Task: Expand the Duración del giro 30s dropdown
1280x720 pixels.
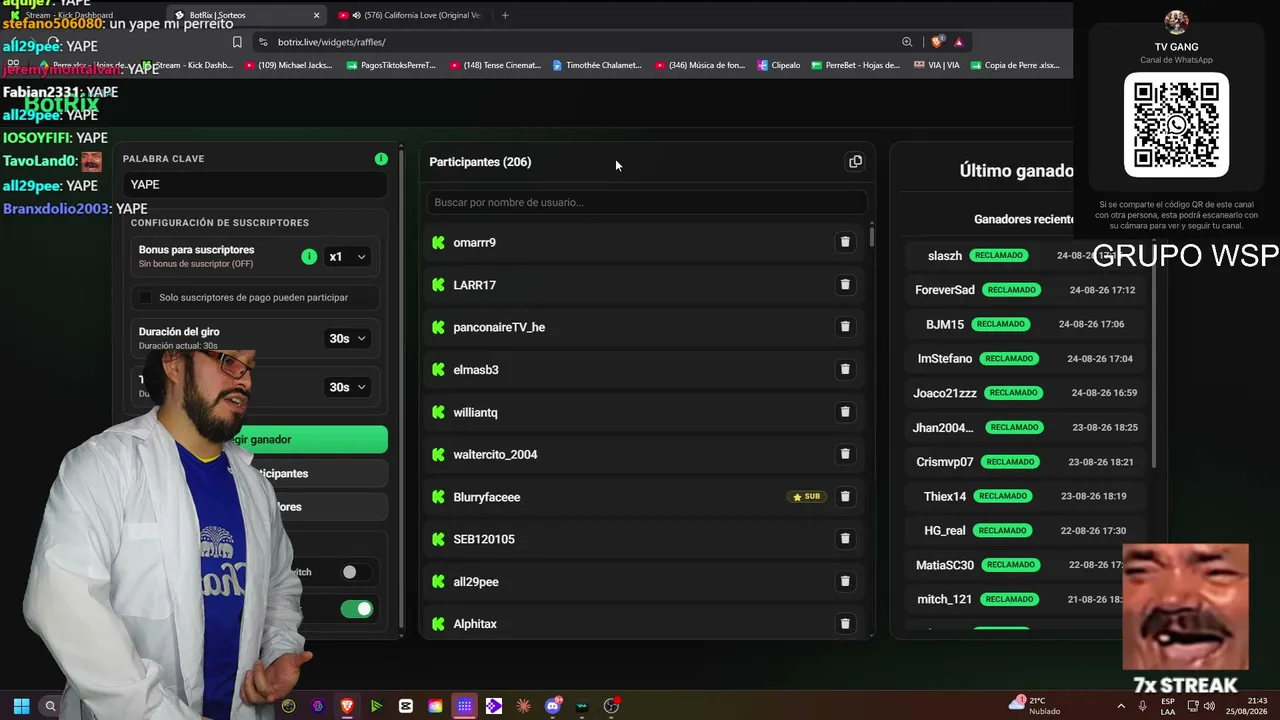Action: (x=347, y=339)
